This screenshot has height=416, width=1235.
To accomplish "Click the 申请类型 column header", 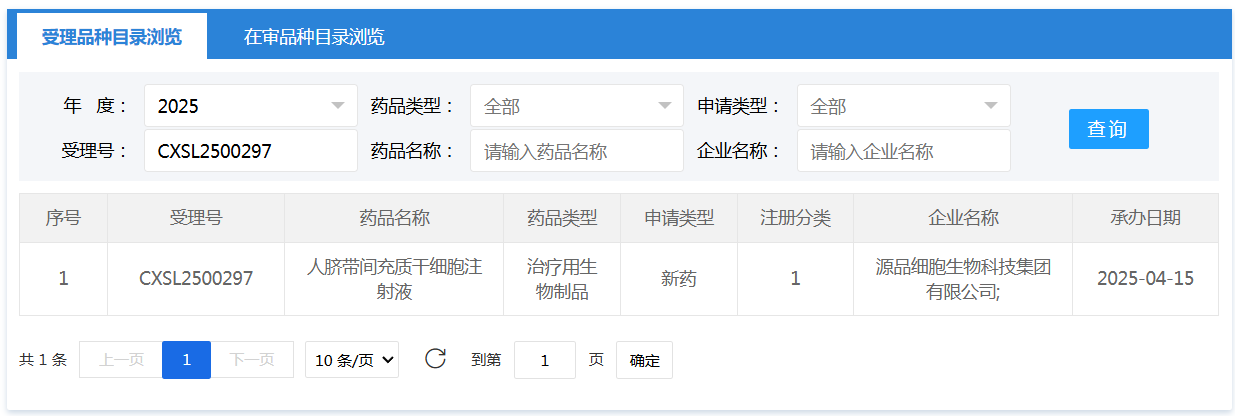I will tap(679, 218).
